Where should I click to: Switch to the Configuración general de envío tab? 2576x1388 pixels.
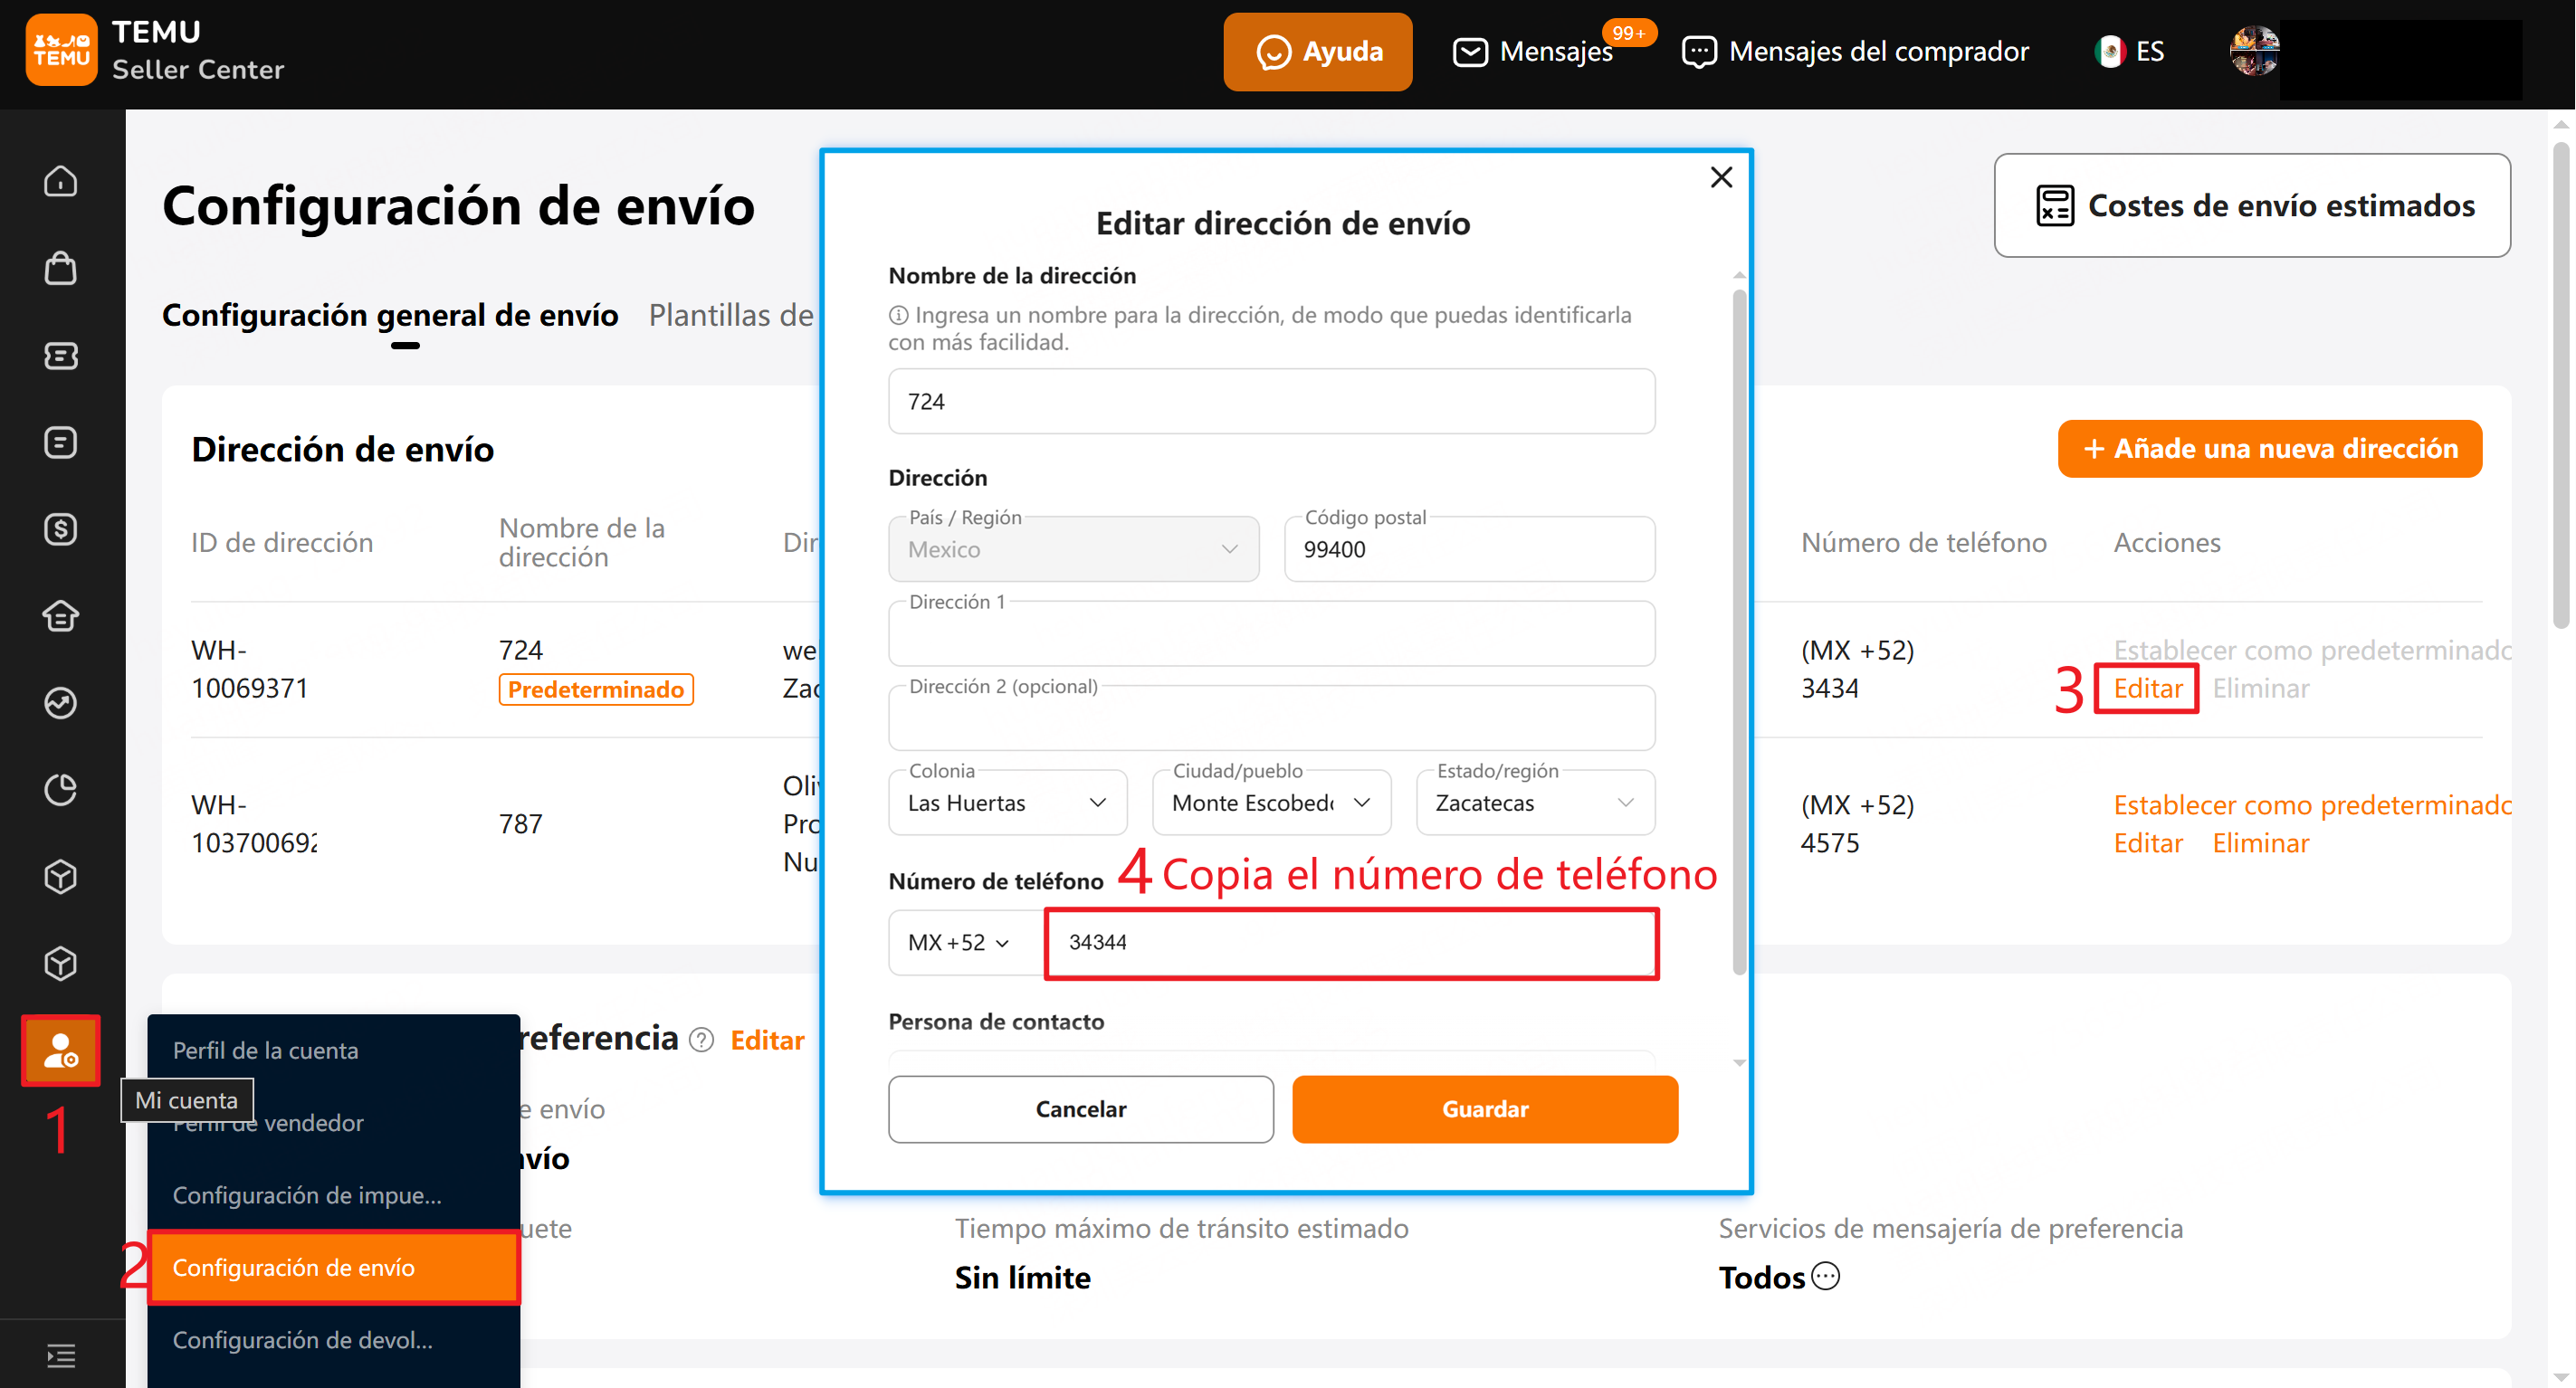tap(390, 315)
